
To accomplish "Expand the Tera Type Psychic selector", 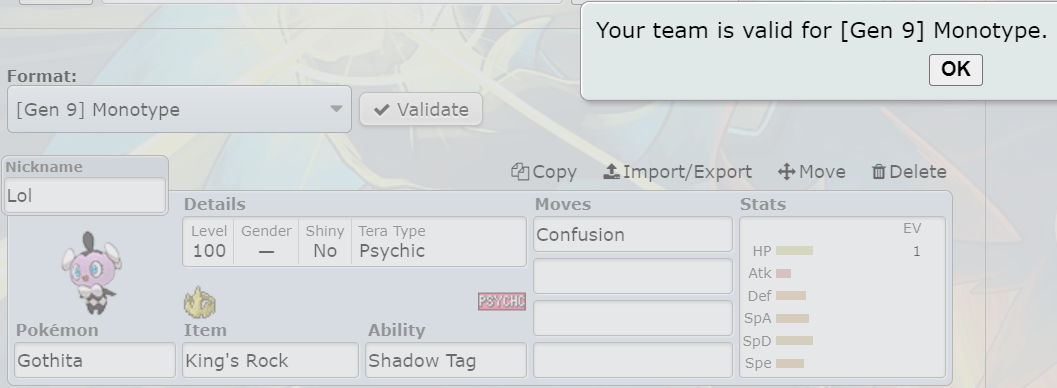I will click(x=439, y=241).
